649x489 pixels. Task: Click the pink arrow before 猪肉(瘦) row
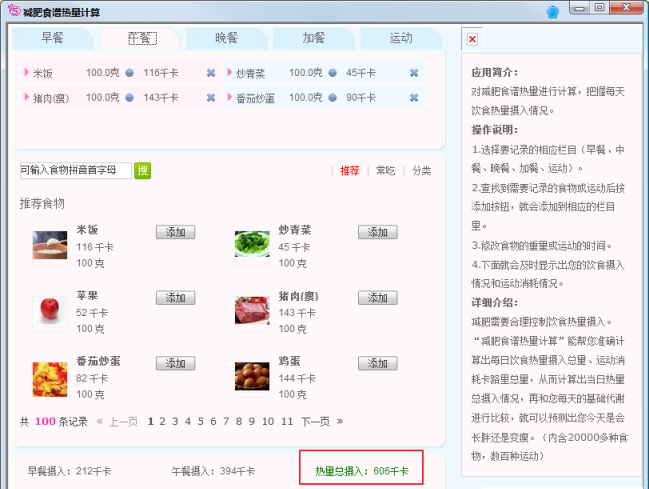26,97
